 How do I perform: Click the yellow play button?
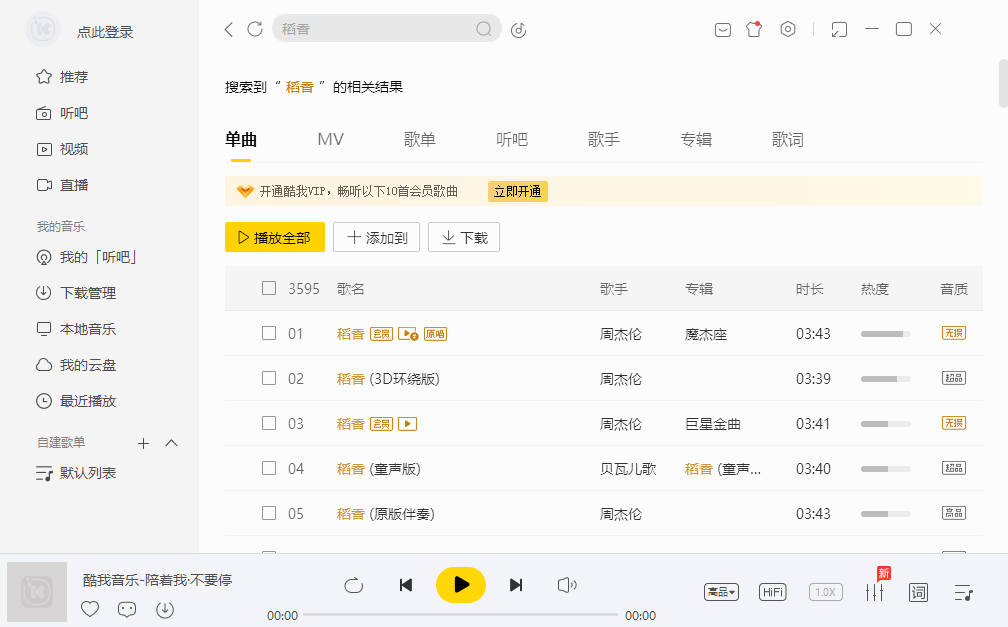pos(461,585)
